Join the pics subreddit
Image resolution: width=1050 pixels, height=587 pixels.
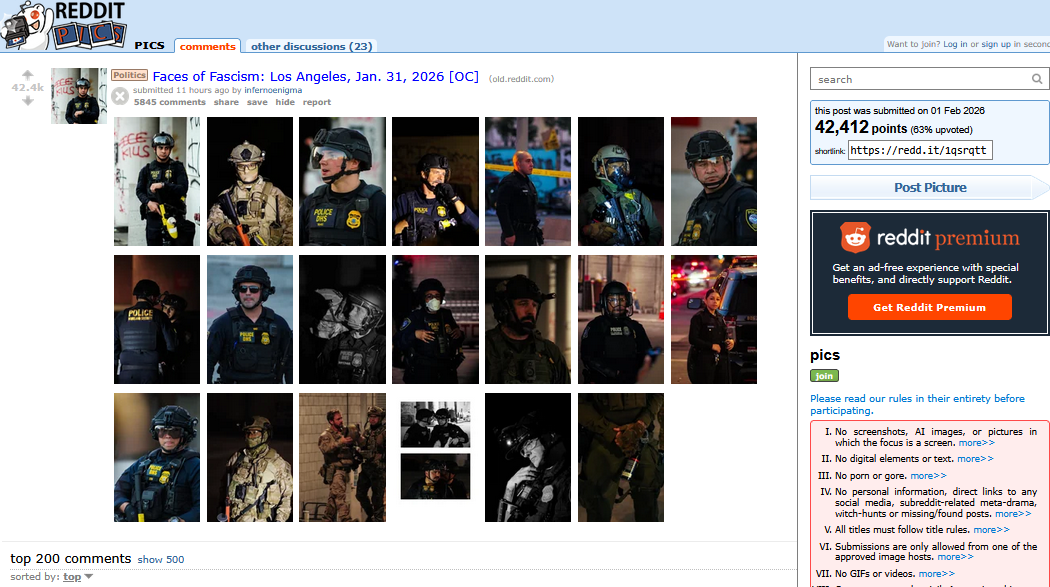click(824, 376)
